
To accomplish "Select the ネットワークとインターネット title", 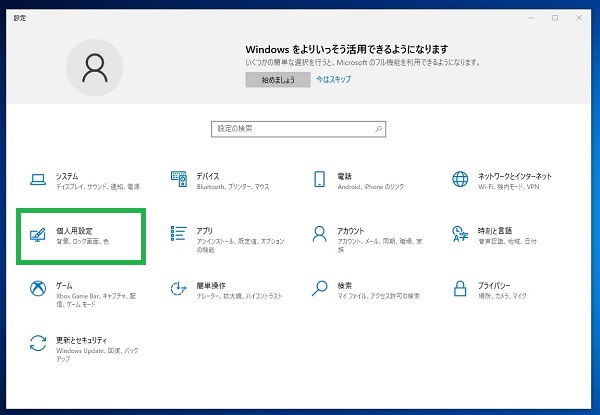I will (x=515, y=176).
